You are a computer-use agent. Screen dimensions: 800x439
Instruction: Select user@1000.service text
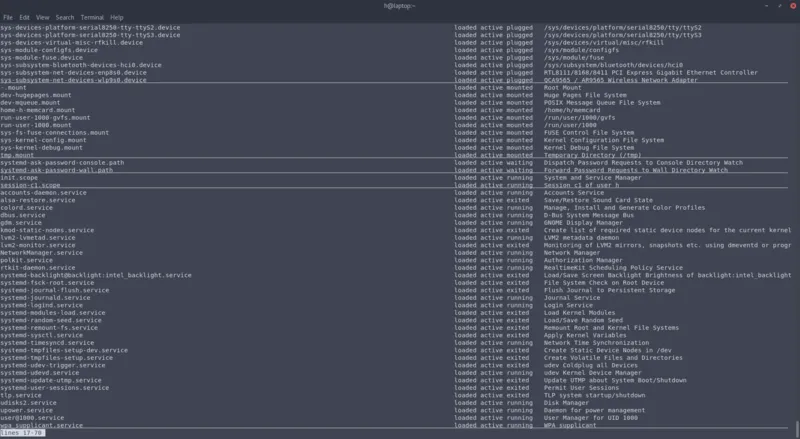pyautogui.click(x=32, y=418)
